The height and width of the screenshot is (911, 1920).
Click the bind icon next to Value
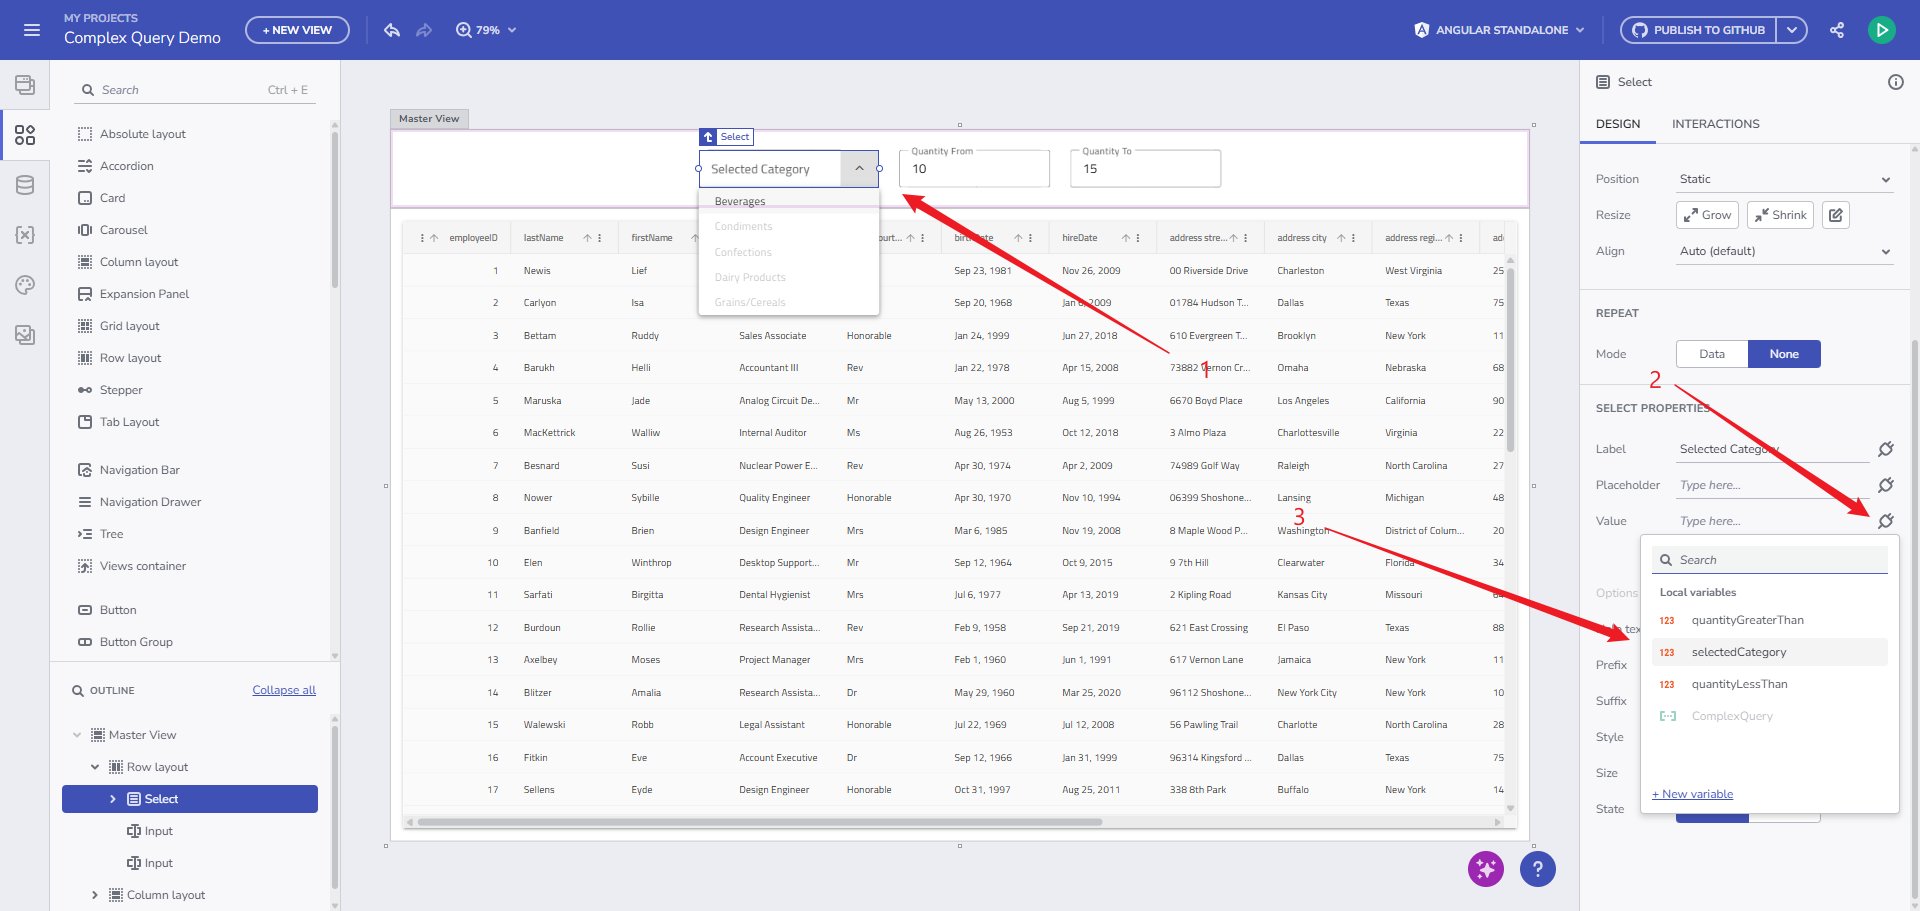coord(1886,521)
